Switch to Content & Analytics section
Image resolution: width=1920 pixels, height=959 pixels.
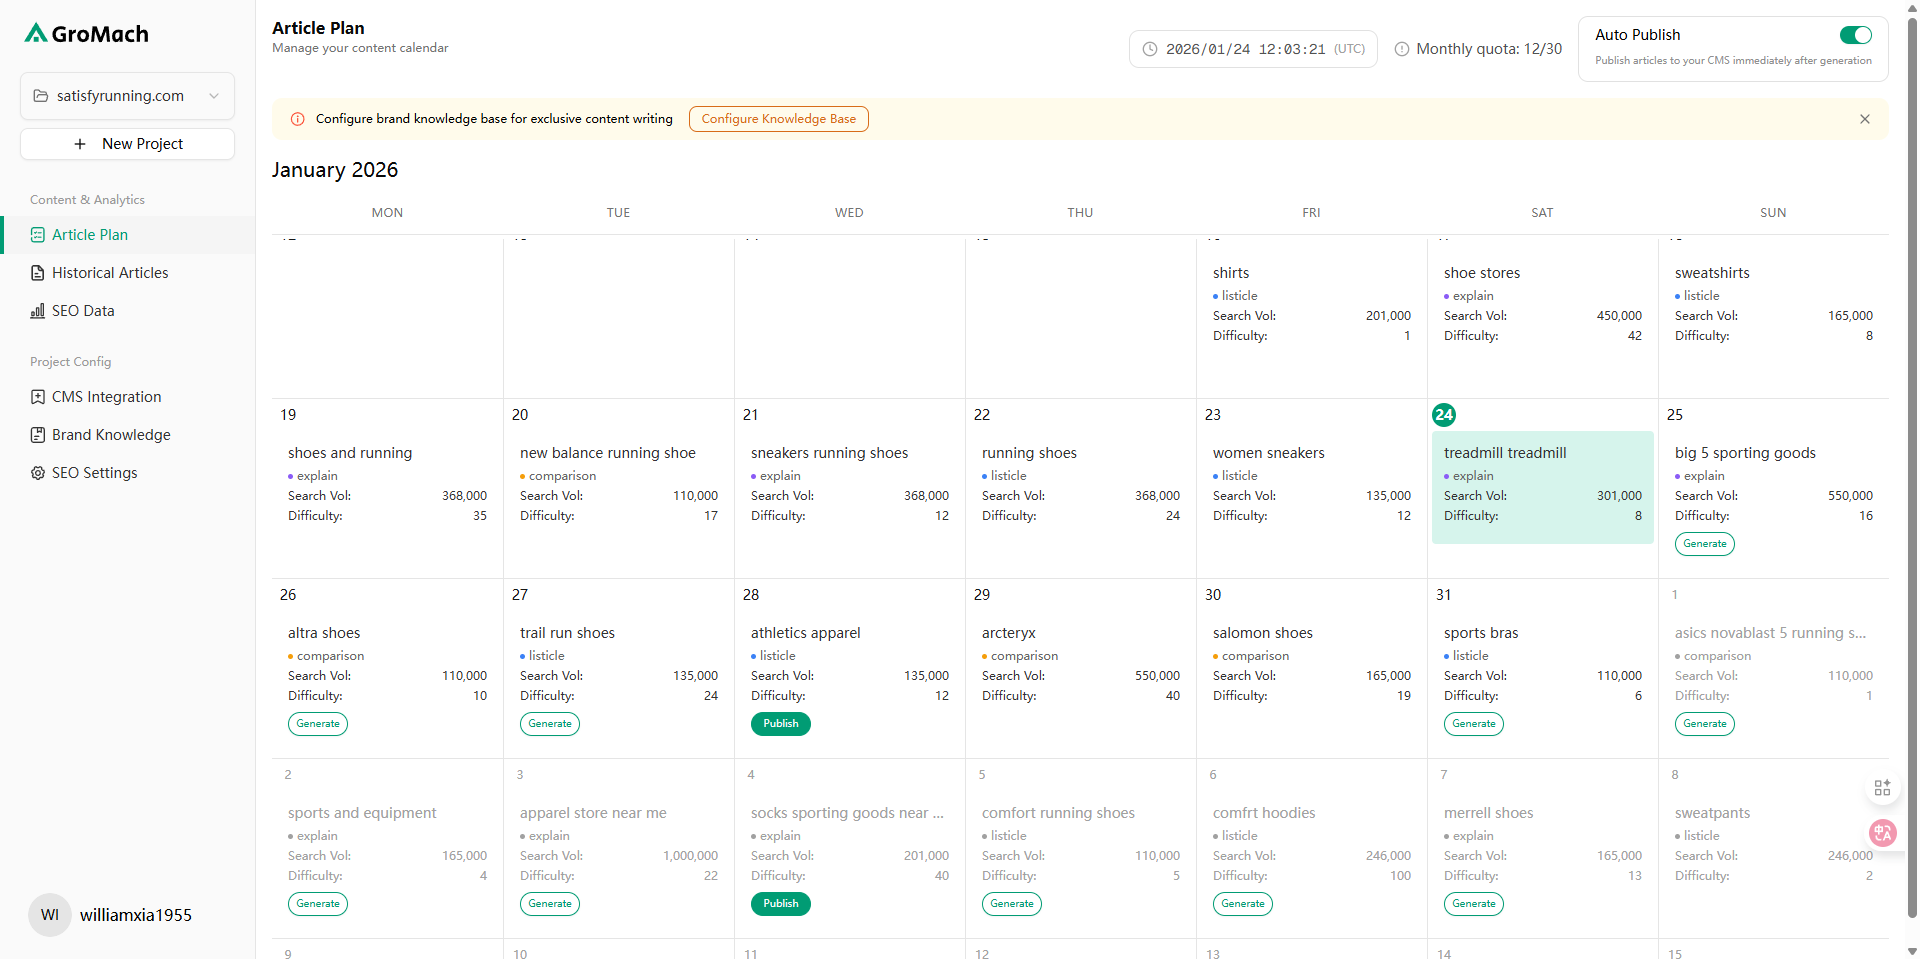coord(87,199)
